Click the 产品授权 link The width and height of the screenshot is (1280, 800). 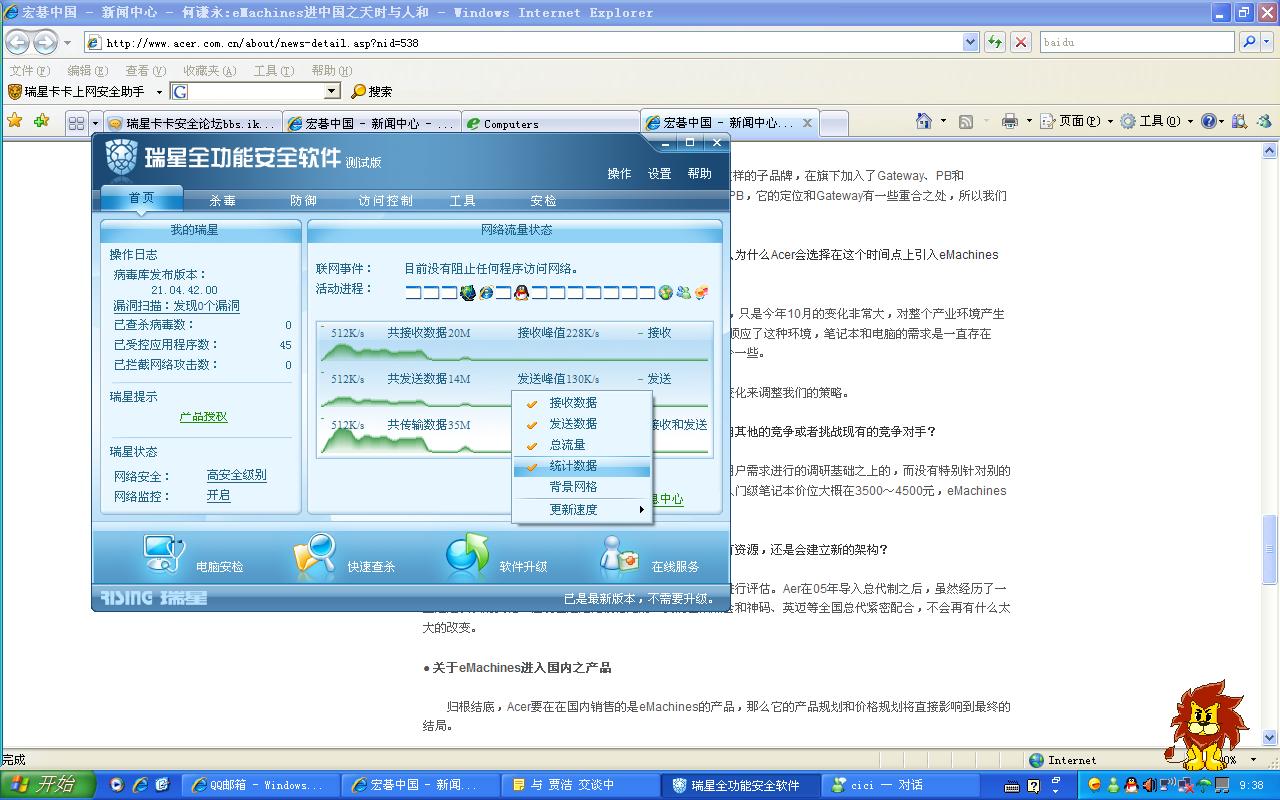(x=203, y=416)
